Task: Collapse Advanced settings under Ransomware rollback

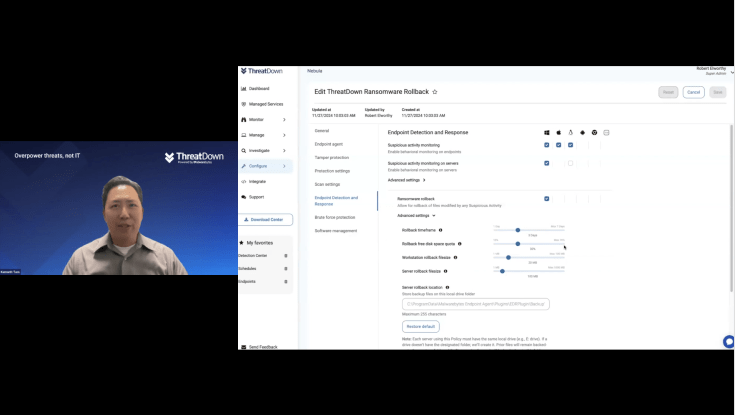Action: pyautogui.click(x=416, y=216)
